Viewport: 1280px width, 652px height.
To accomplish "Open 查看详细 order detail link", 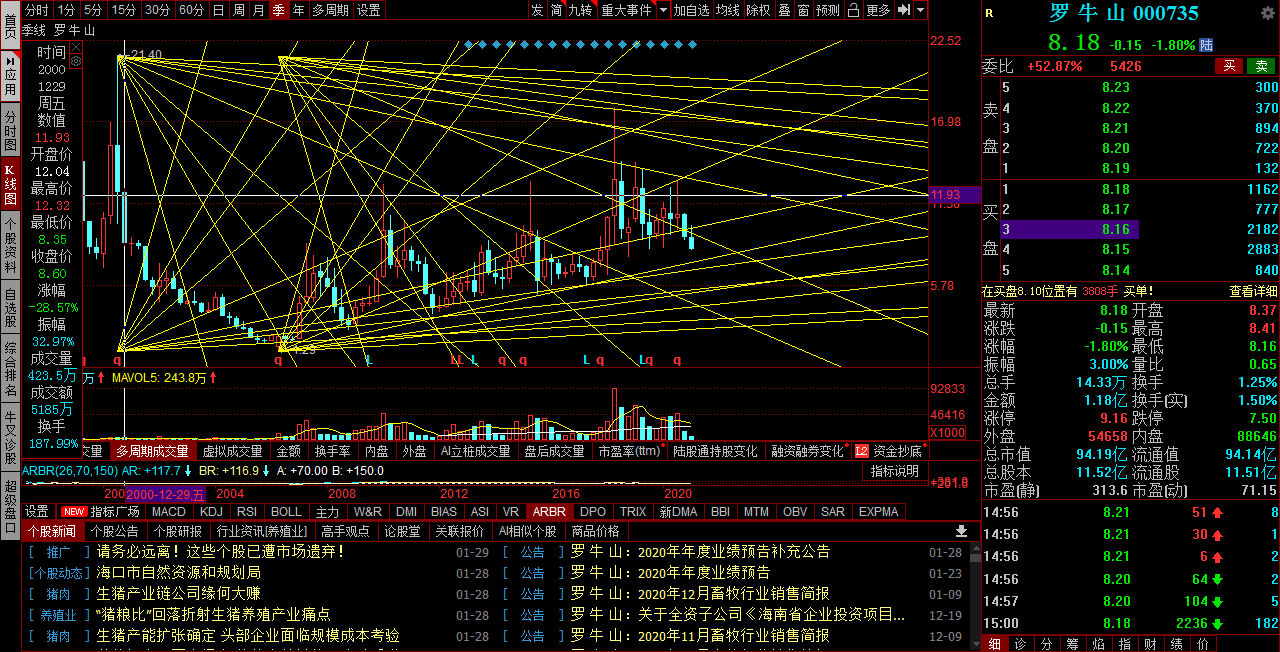I will (x=1253, y=292).
